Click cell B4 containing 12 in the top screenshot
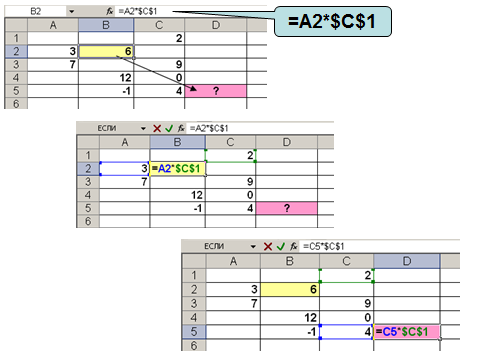Image resolution: width=480 pixels, height=360 pixels. point(106,78)
